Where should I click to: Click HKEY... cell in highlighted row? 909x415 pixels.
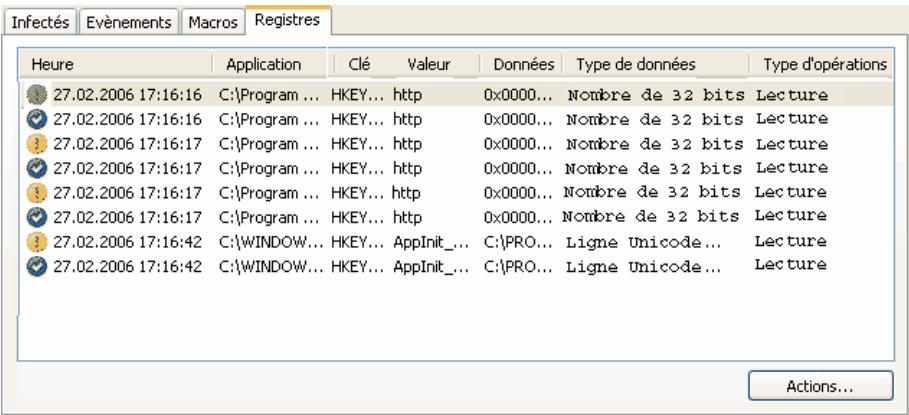(357, 96)
